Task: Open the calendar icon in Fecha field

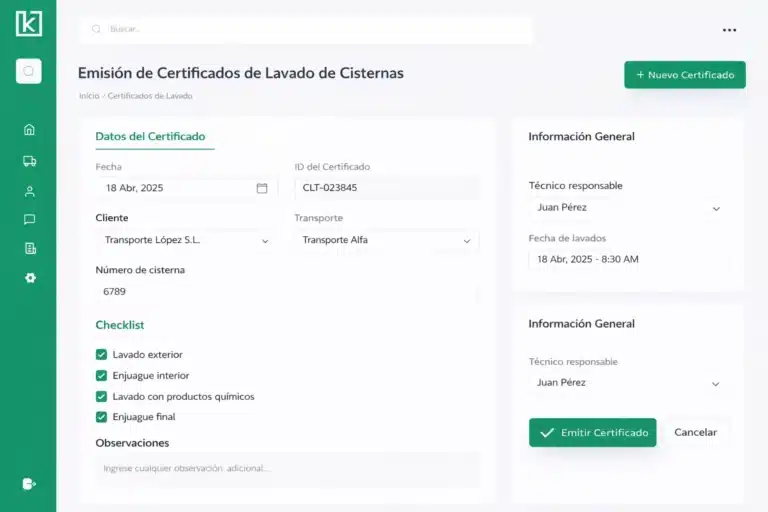Action: [x=262, y=188]
